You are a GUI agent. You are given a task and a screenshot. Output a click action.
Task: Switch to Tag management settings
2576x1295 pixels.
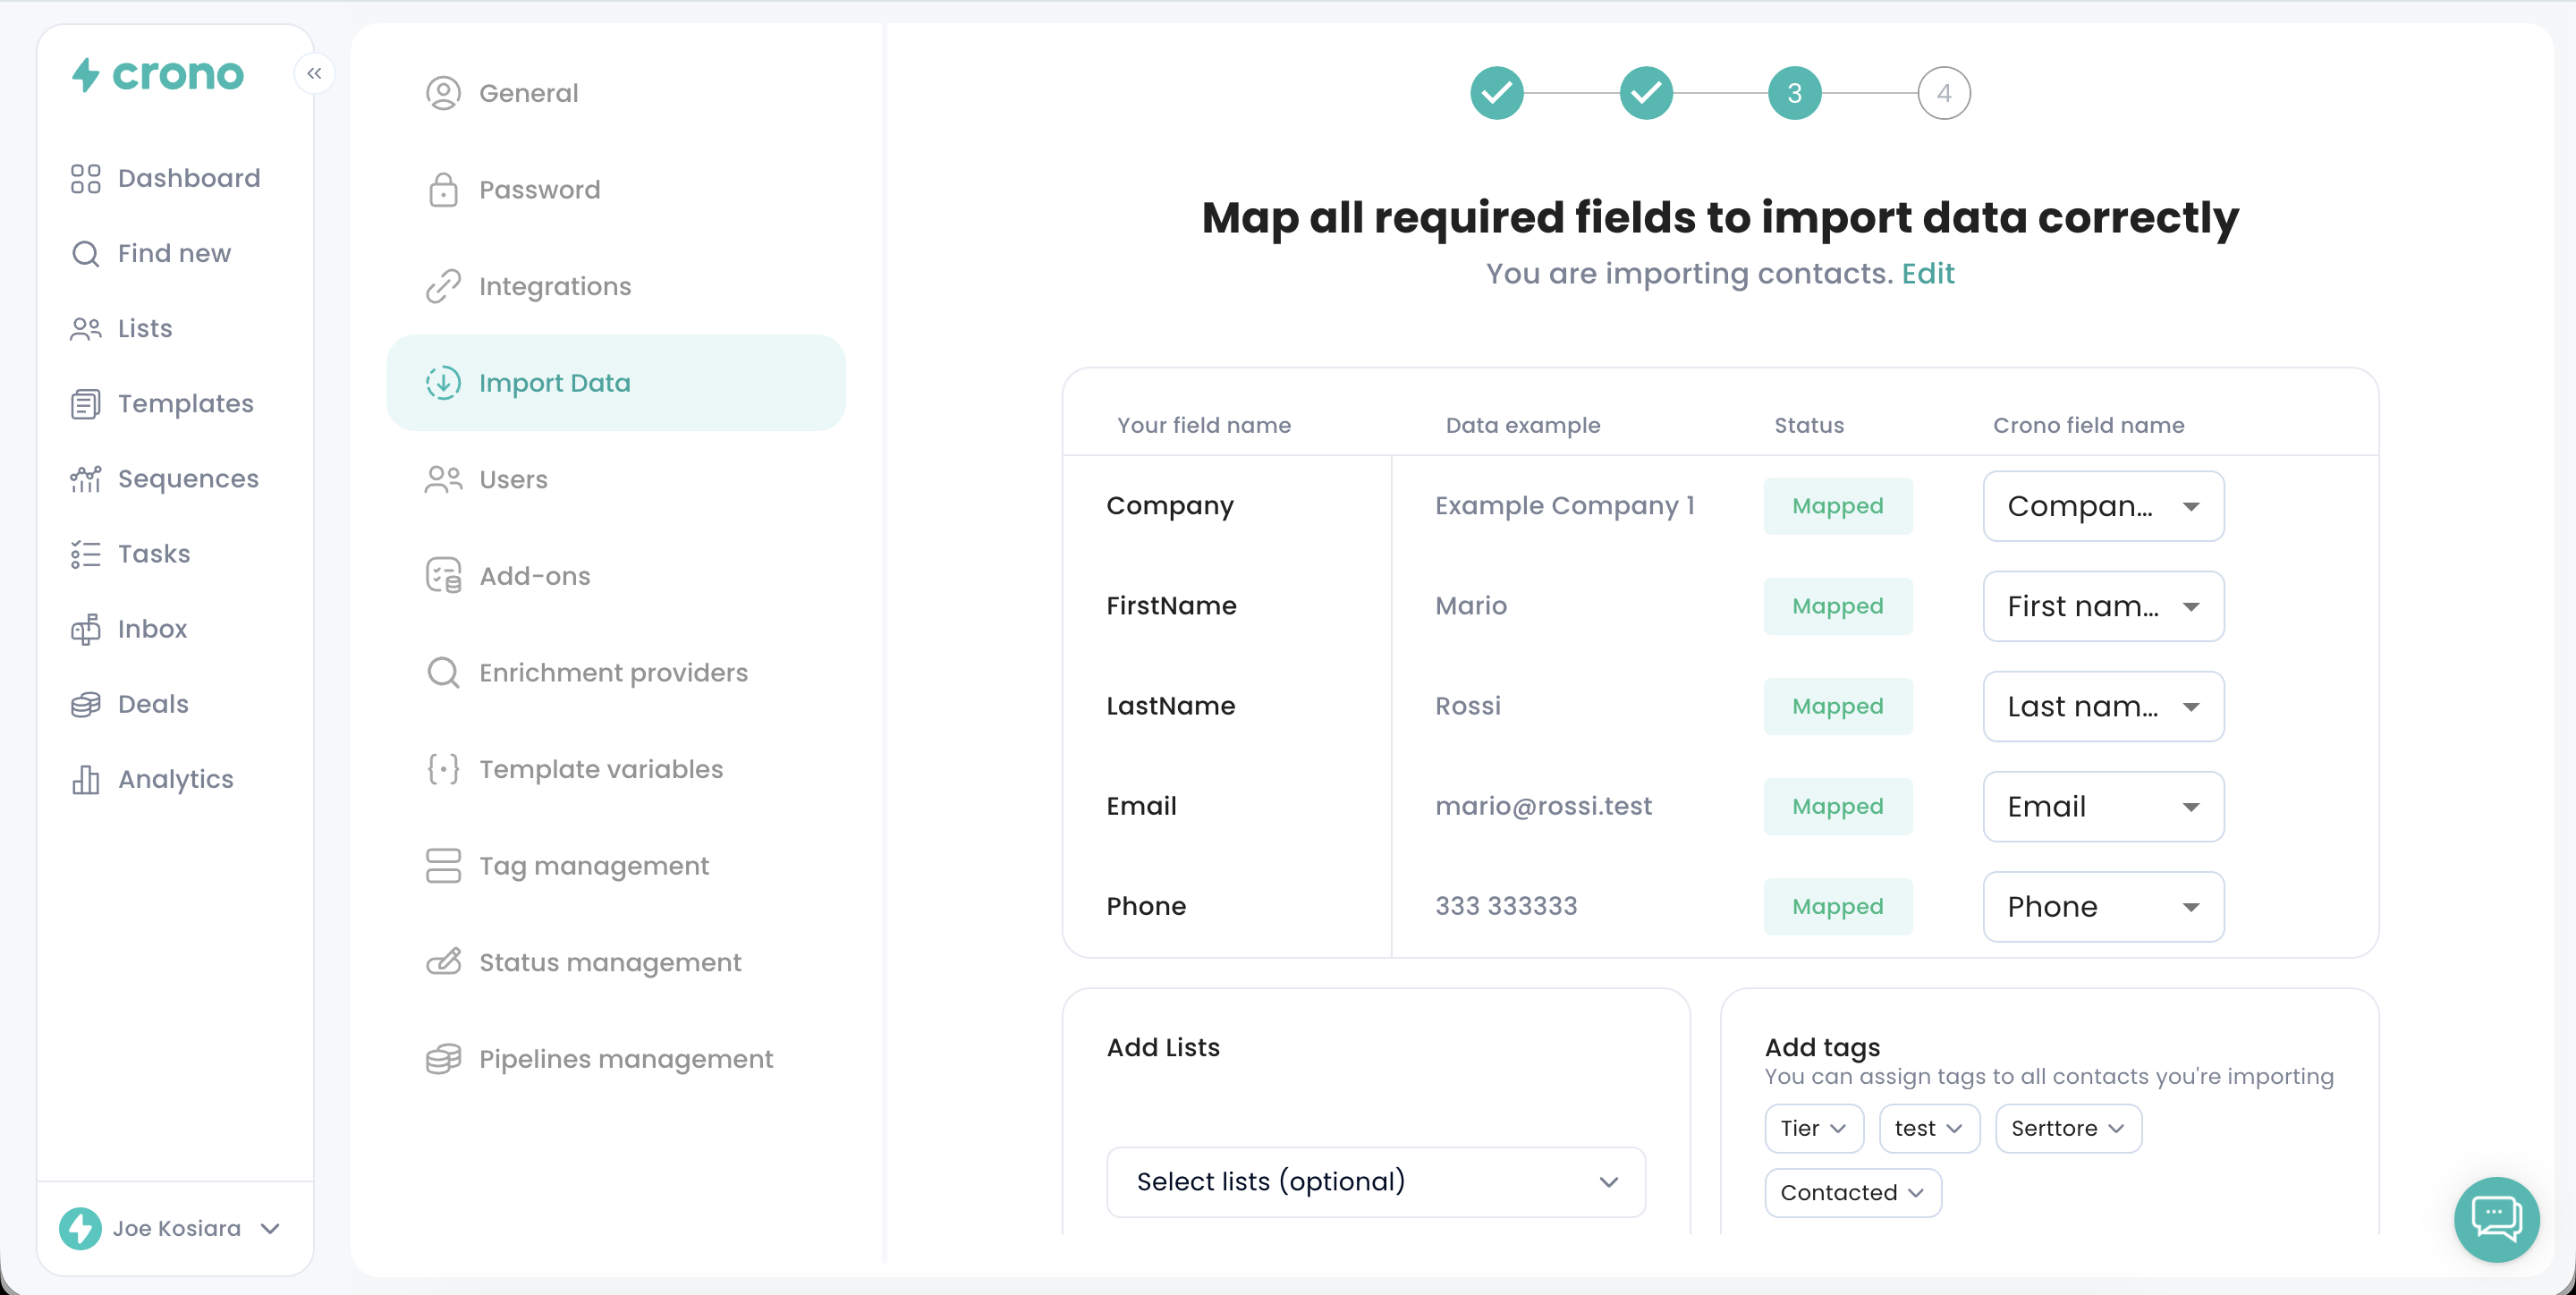[593, 865]
